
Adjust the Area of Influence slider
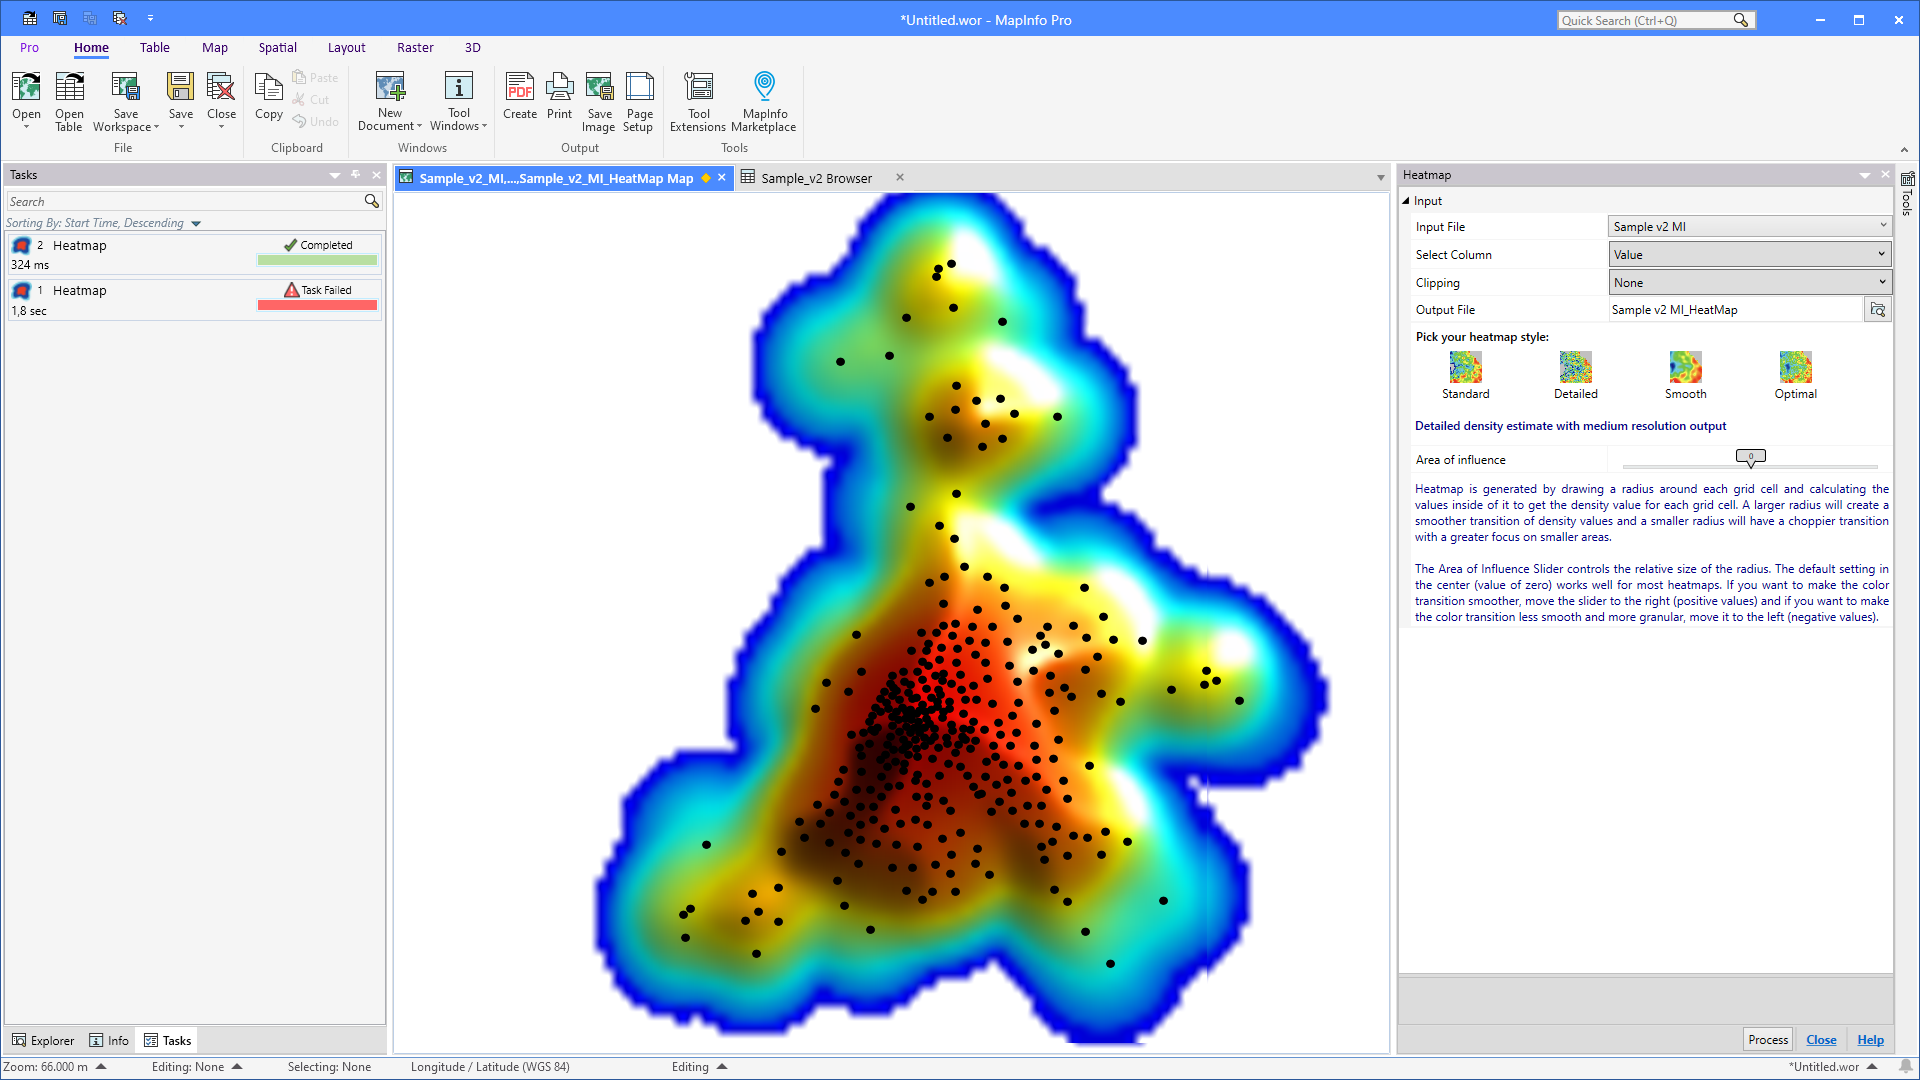pos(1749,458)
